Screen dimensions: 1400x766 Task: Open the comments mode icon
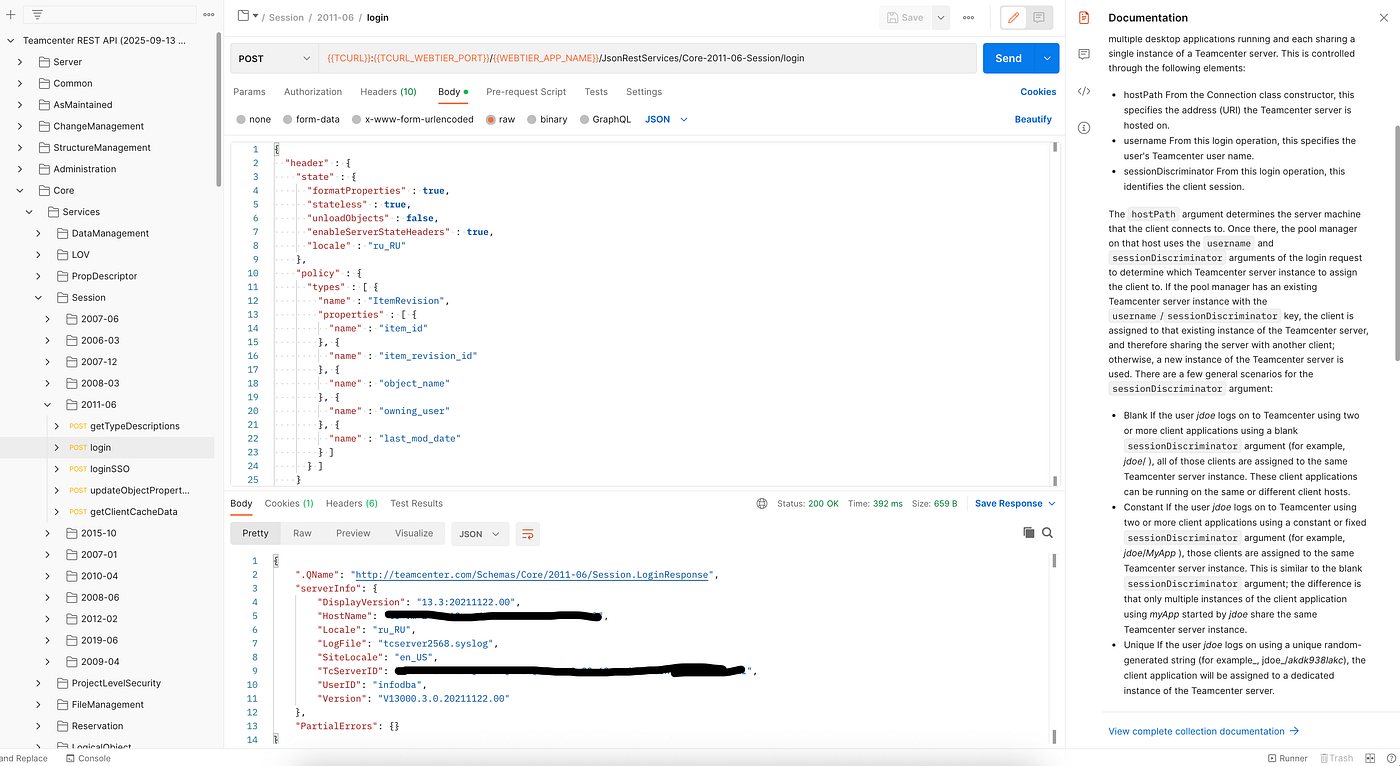tap(1040, 17)
